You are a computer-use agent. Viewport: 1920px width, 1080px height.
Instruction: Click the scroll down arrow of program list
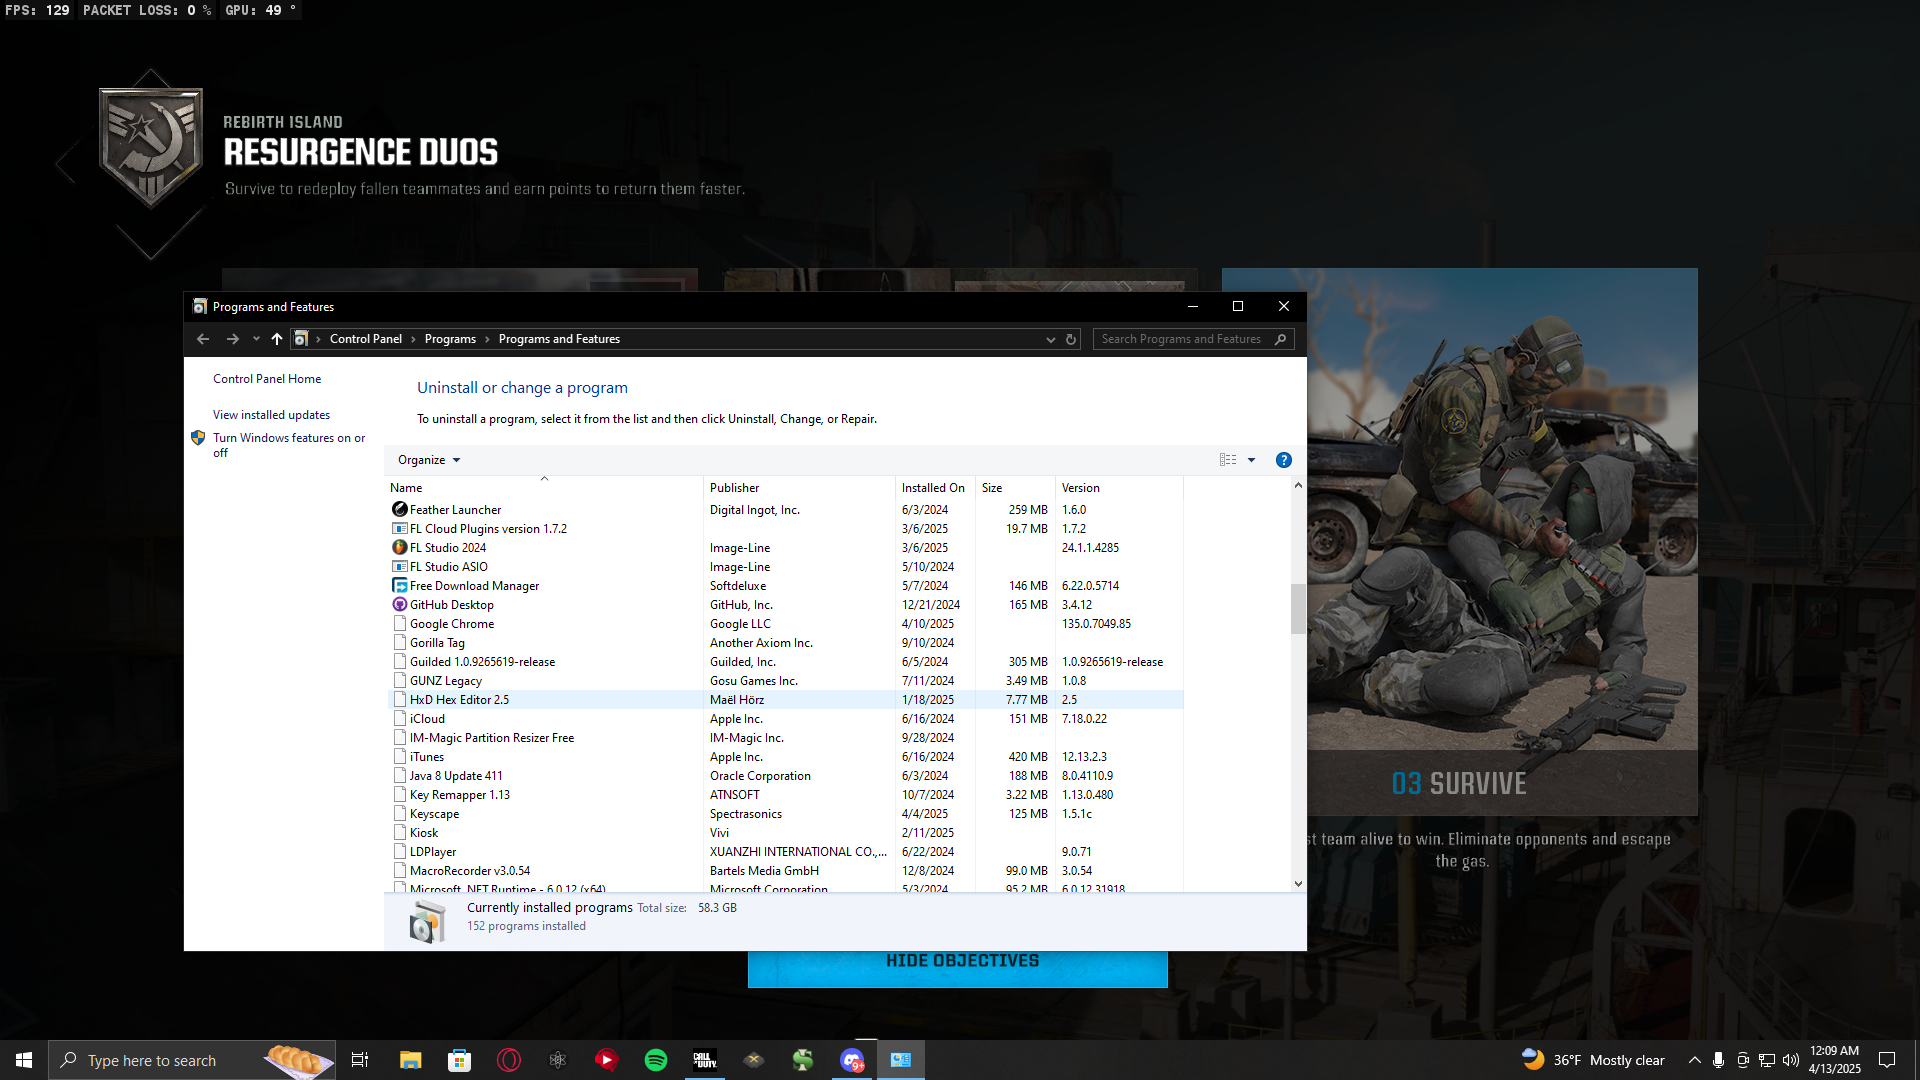(1298, 884)
